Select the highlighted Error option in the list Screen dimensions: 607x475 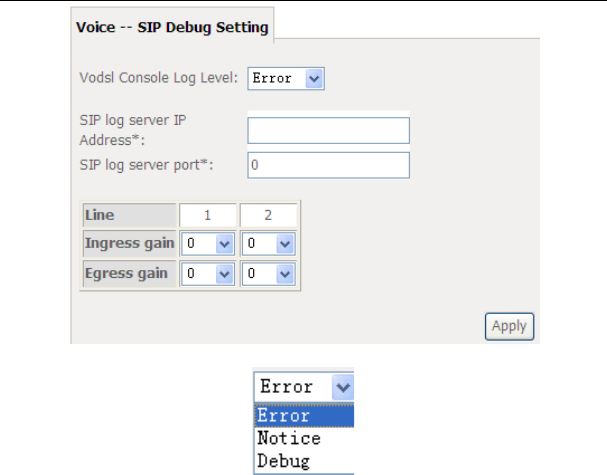coord(284,415)
